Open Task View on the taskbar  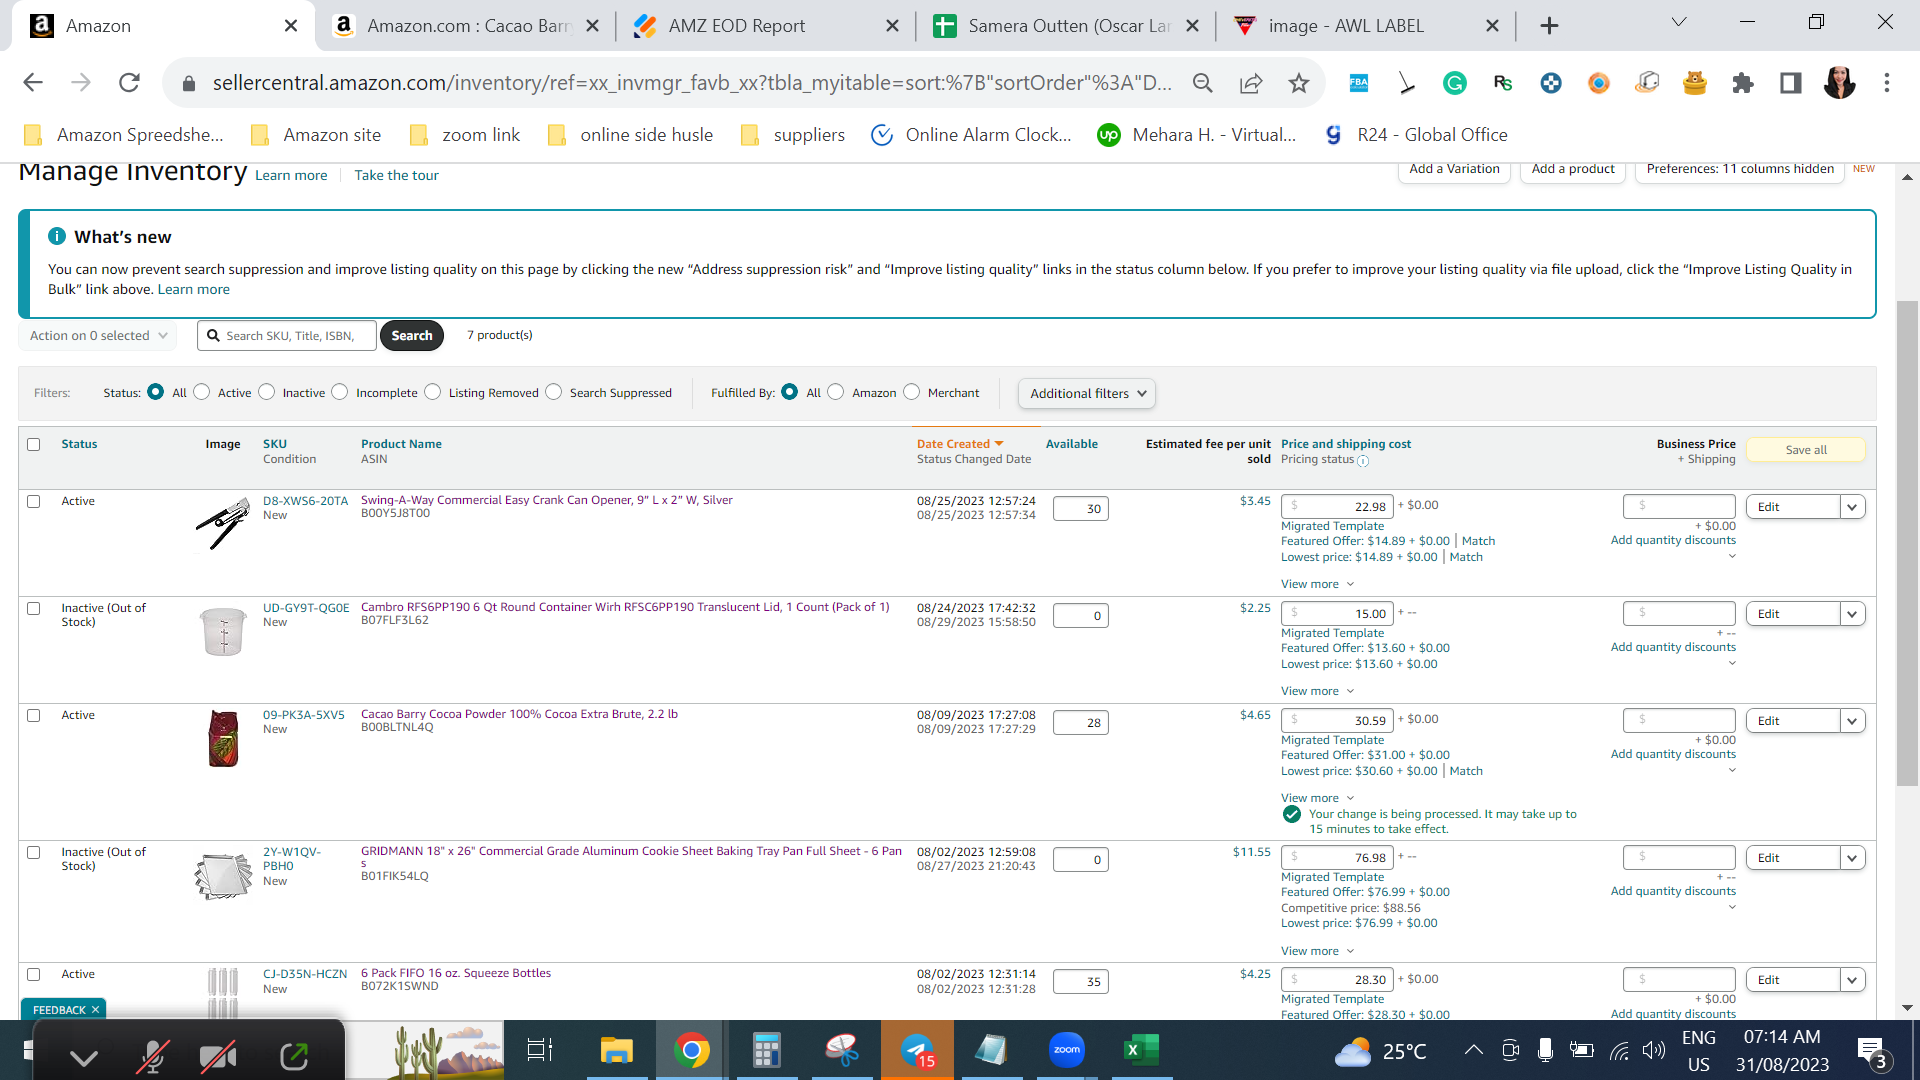coord(540,1050)
